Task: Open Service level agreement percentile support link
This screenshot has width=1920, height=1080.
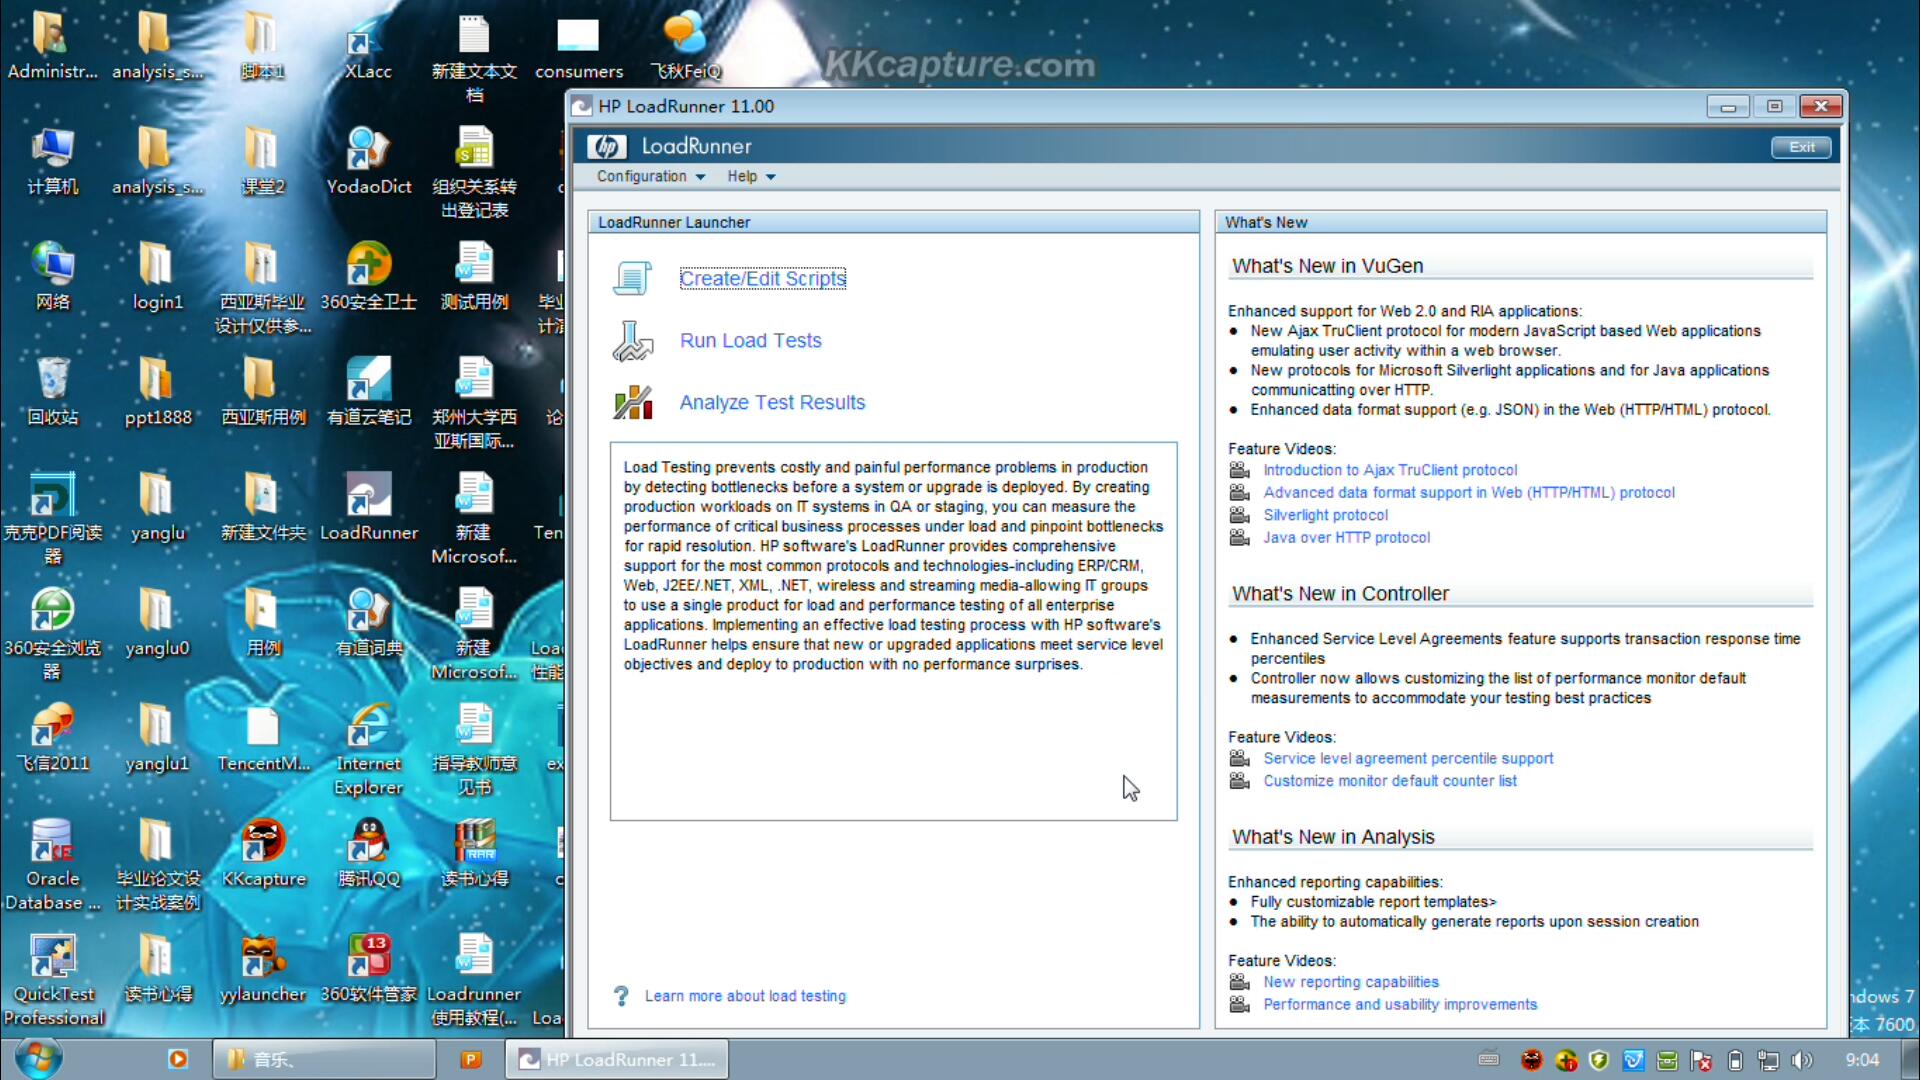Action: pos(1408,758)
